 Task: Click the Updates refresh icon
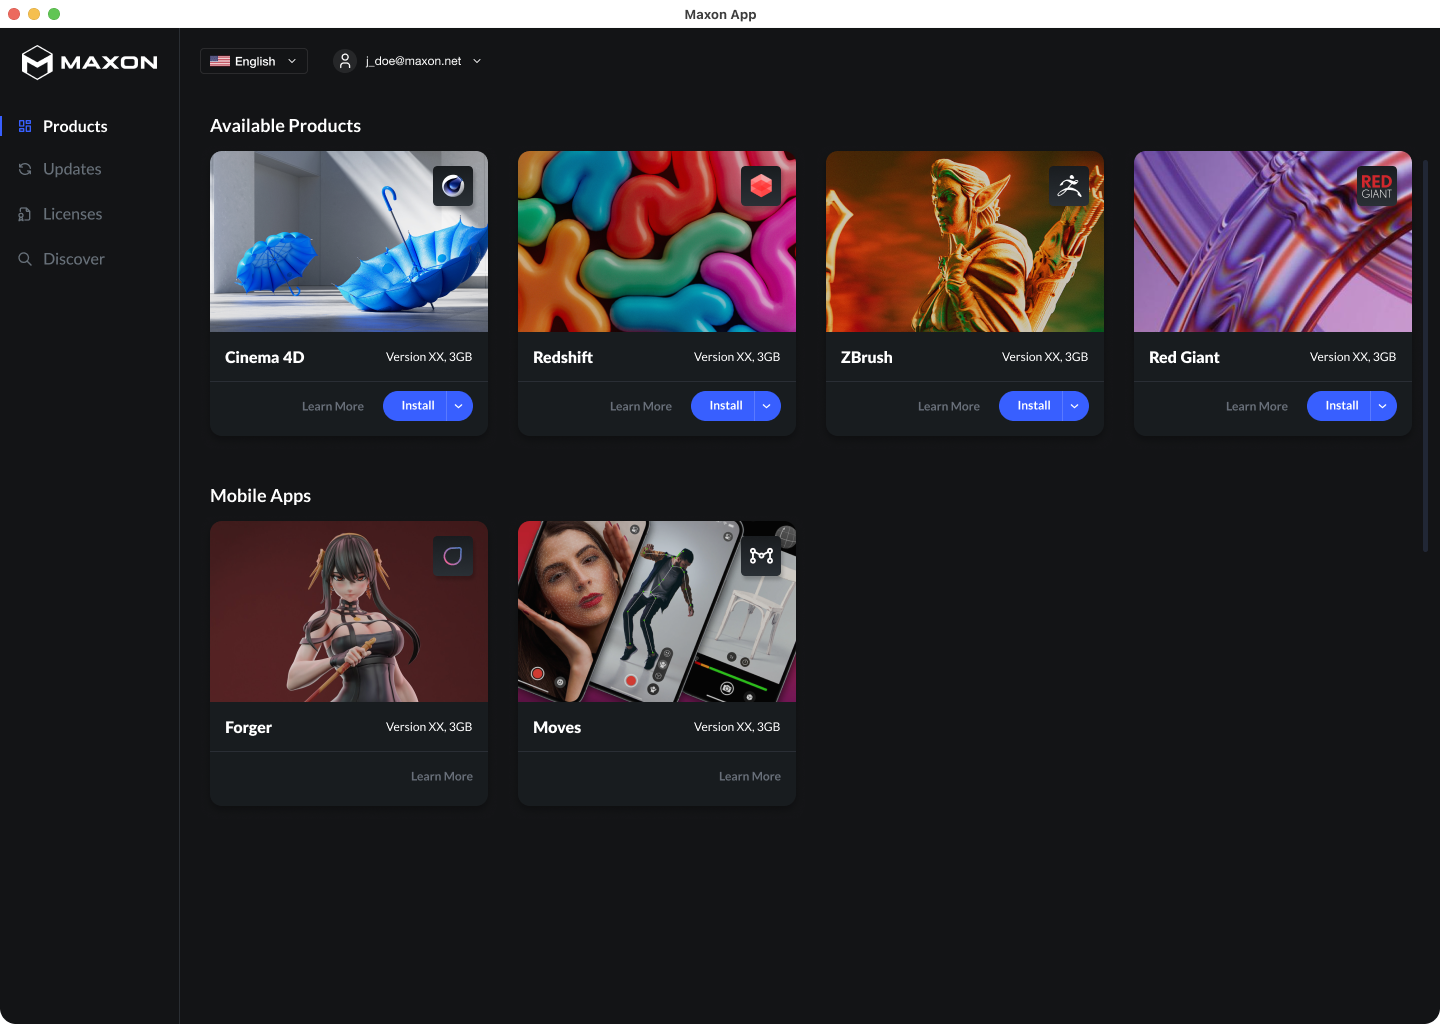pos(25,169)
